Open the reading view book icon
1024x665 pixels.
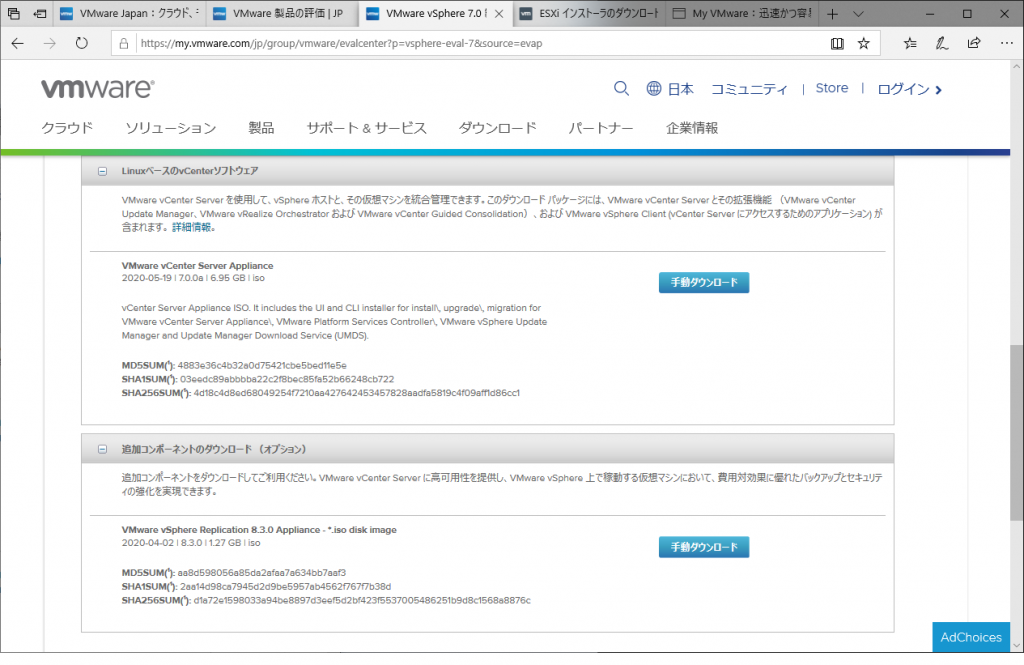(x=837, y=43)
